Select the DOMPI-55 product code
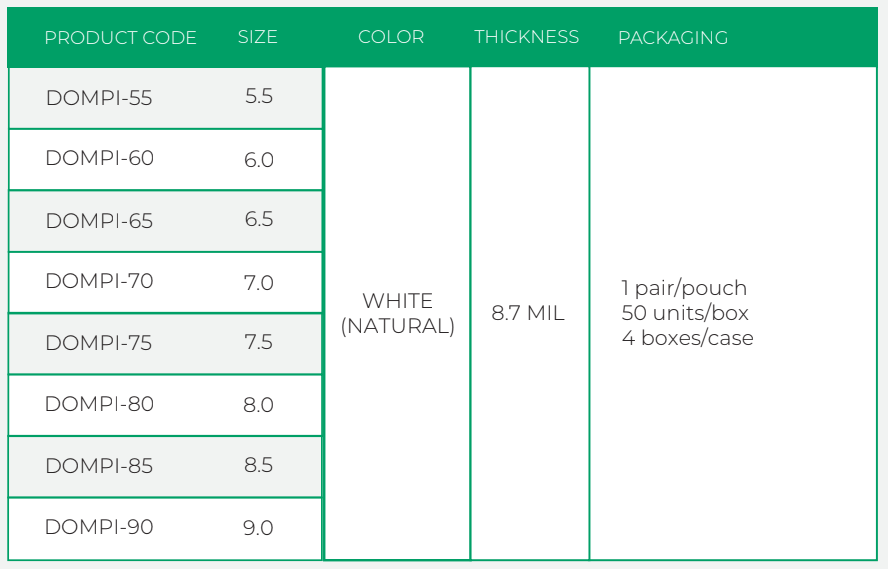This screenshot has width=888, height=569. [99, 98]
